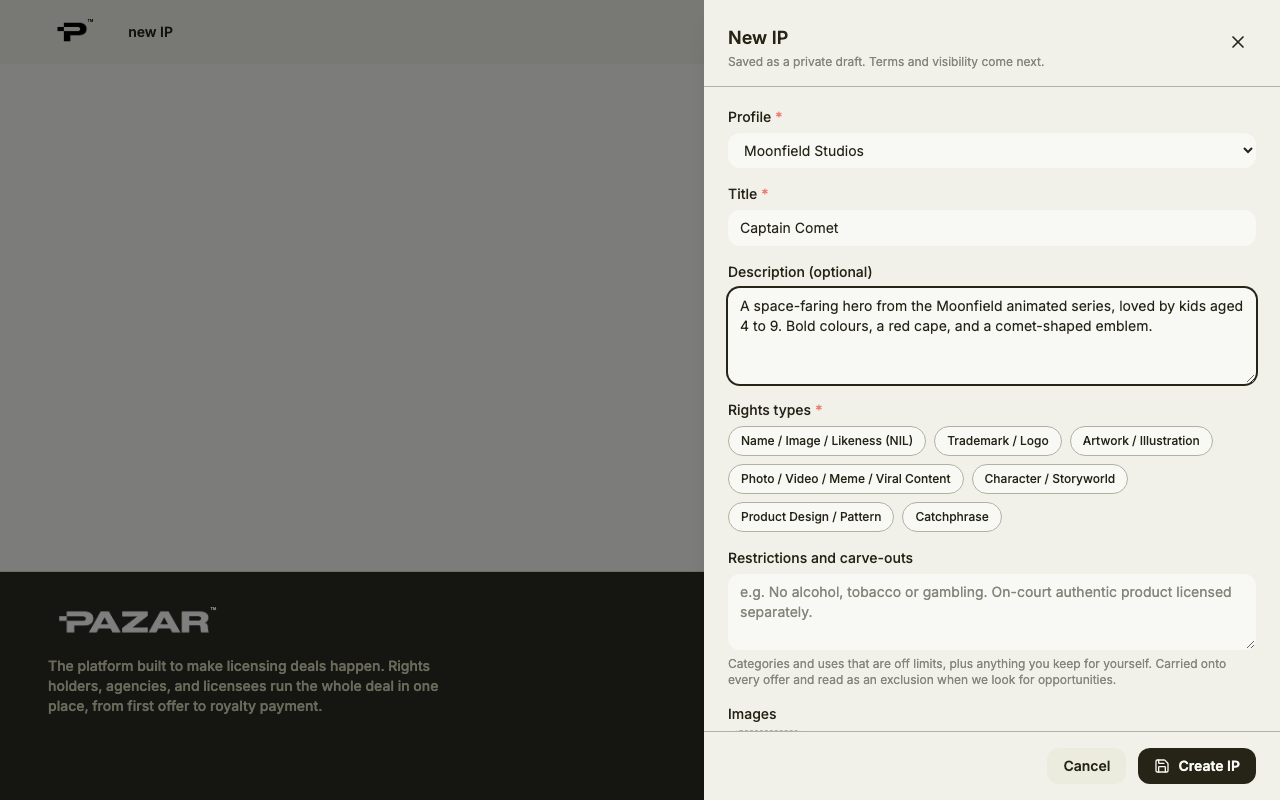Click the Title field containing Captain Comet
The height and width of the screenshot is (800, 1280).
(x=992, y=228)
